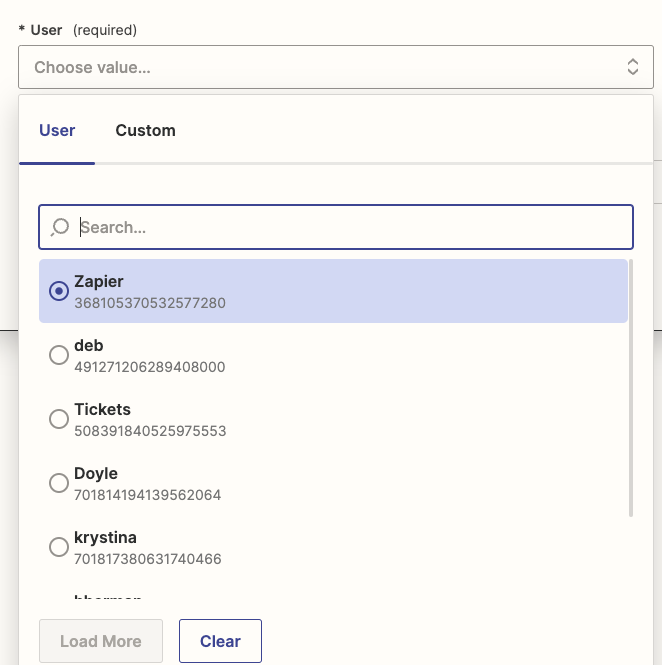
Task: Select the radio button beside Zapier
Action: pos(59,291)
